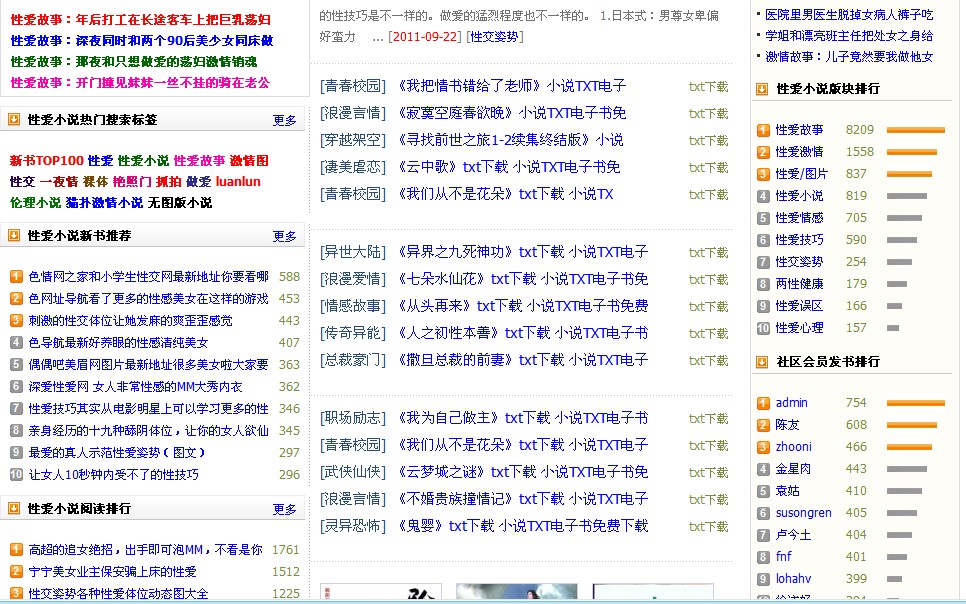The image size is (966, 604).
Task: Click the orange bar in admin's row
Action: [x=915, y=403]
